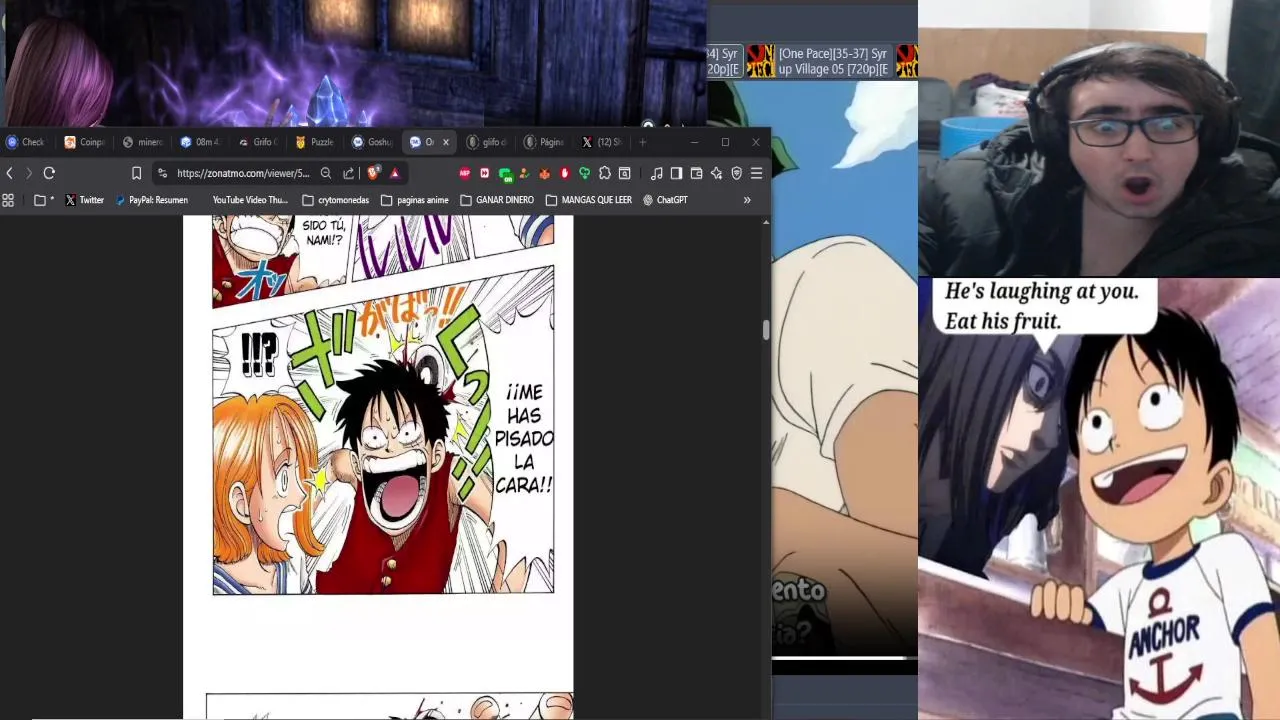1280x720 pixels.
Task: Open the MetaMask fox extension
Action: (x=544, y=173)
